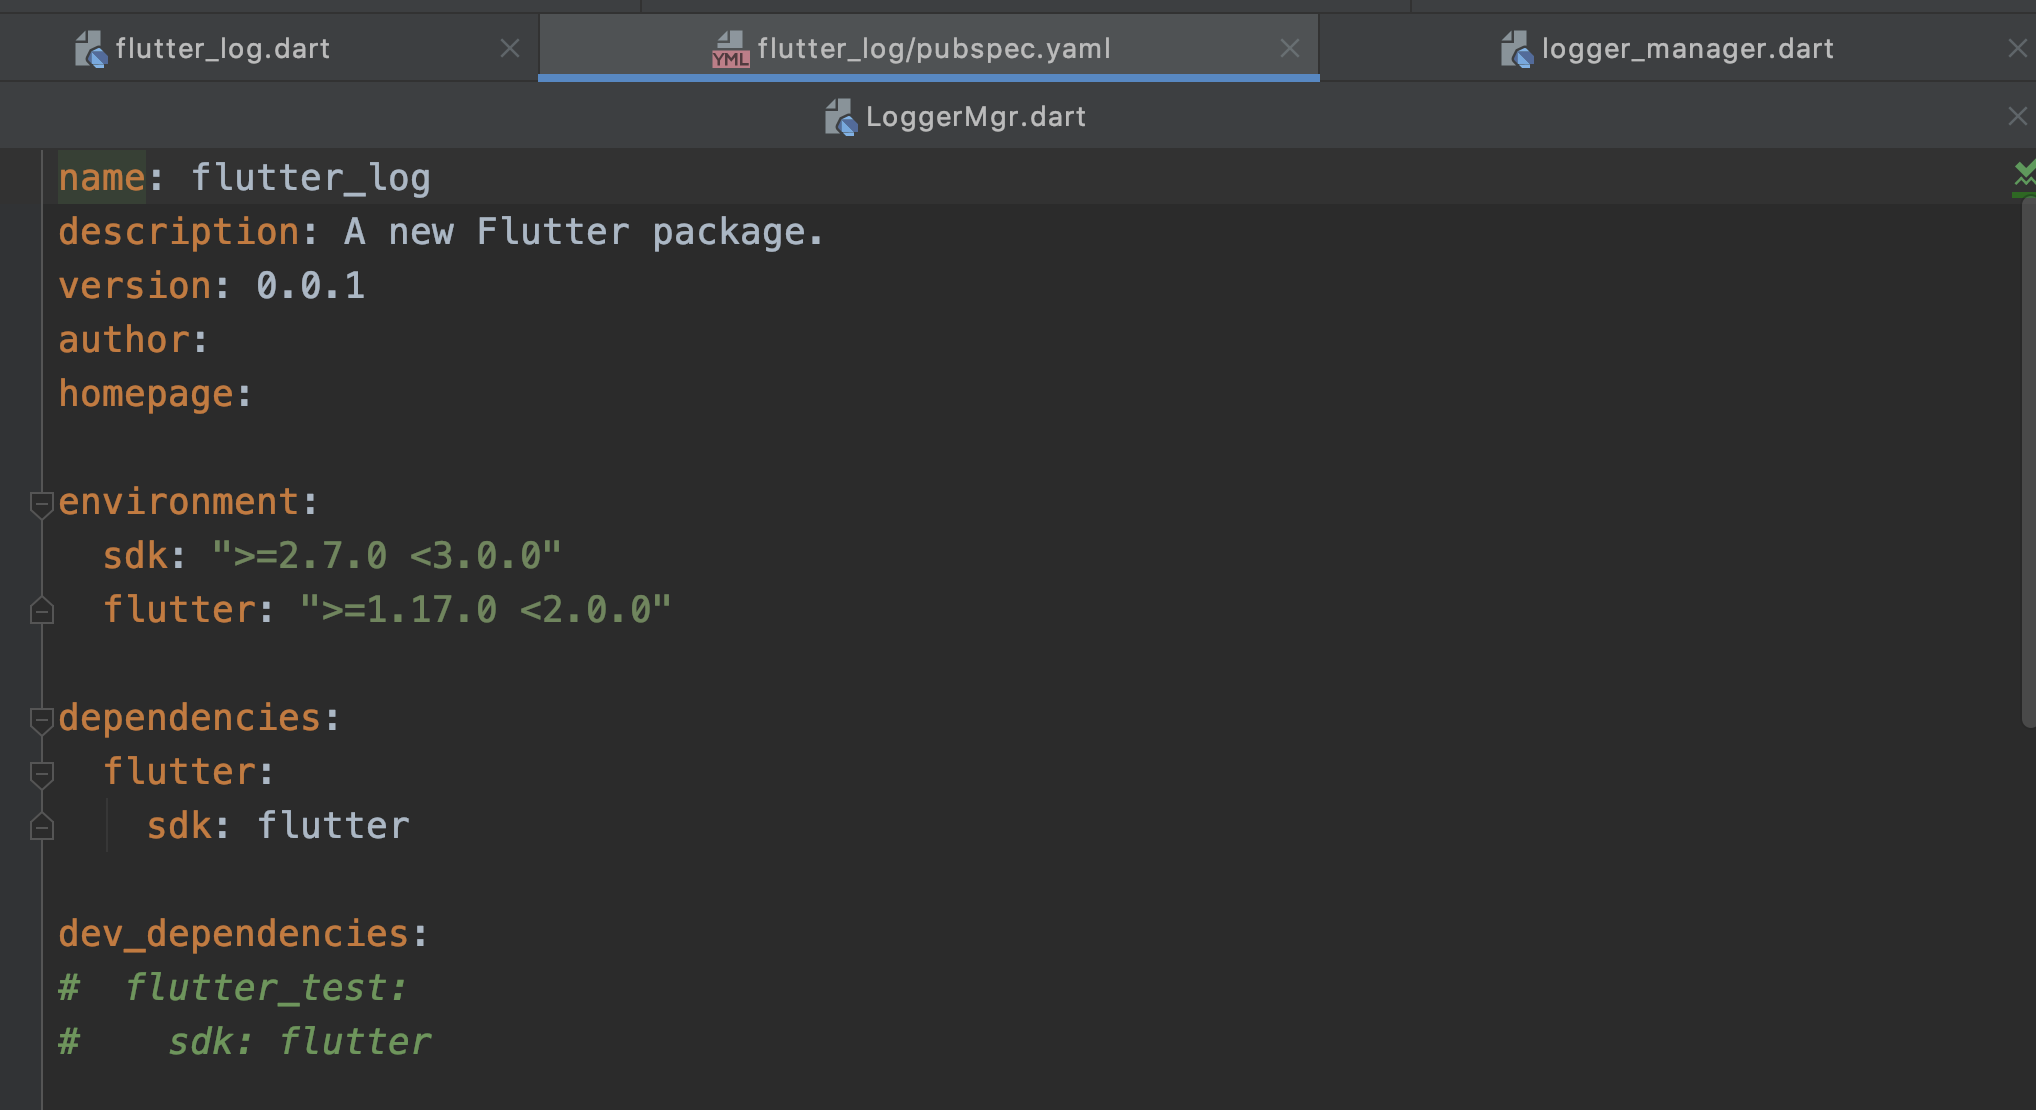Close the logger_manager.dart tab
Screen dimensions: 2036x1110
coord(2017,48)
